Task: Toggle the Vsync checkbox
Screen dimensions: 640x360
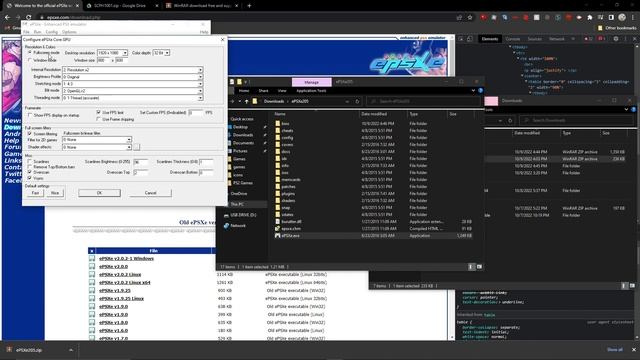Action: 29,178
